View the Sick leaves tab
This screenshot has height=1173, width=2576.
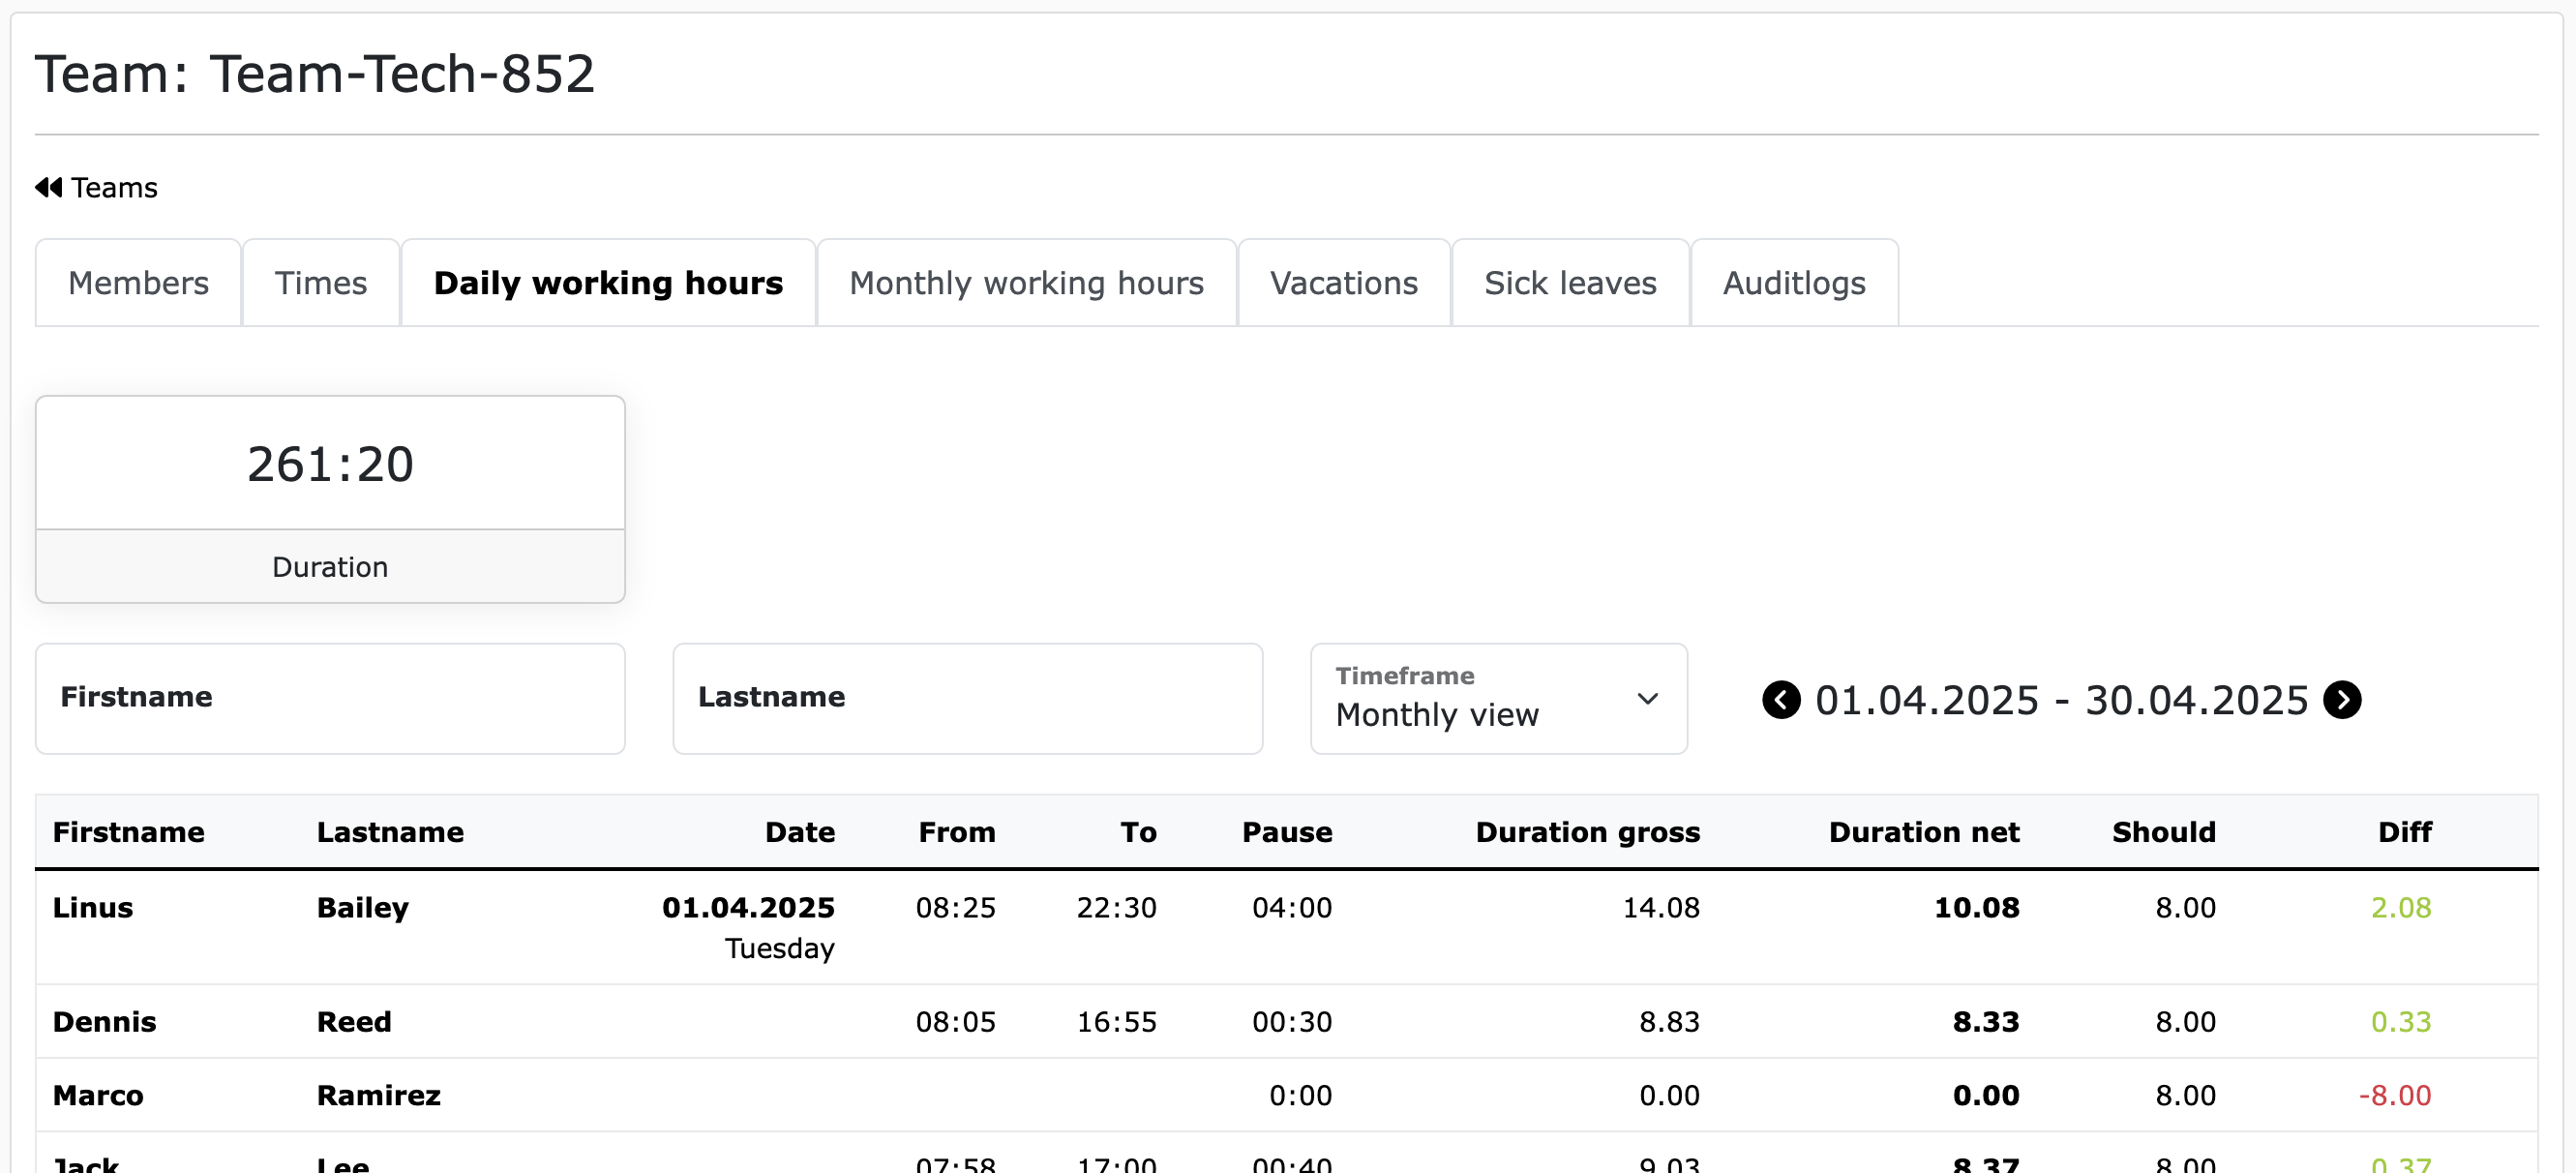point(1569,283)
